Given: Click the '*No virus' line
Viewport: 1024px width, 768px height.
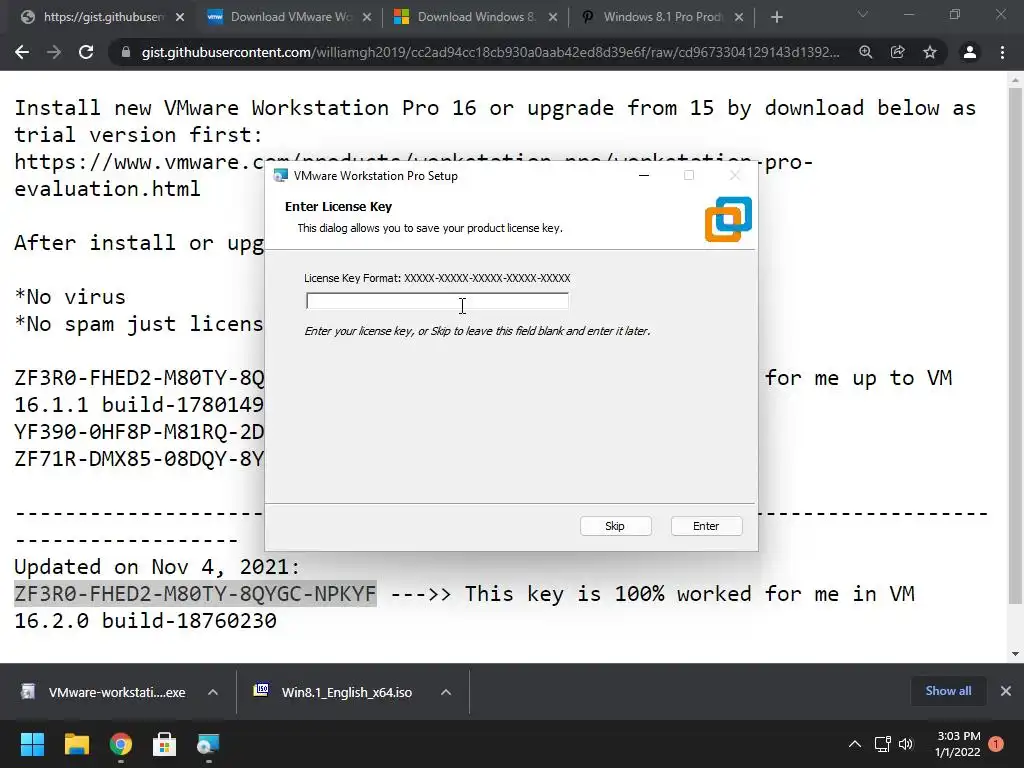Looking at the screenshot, I should coord(70,296).
